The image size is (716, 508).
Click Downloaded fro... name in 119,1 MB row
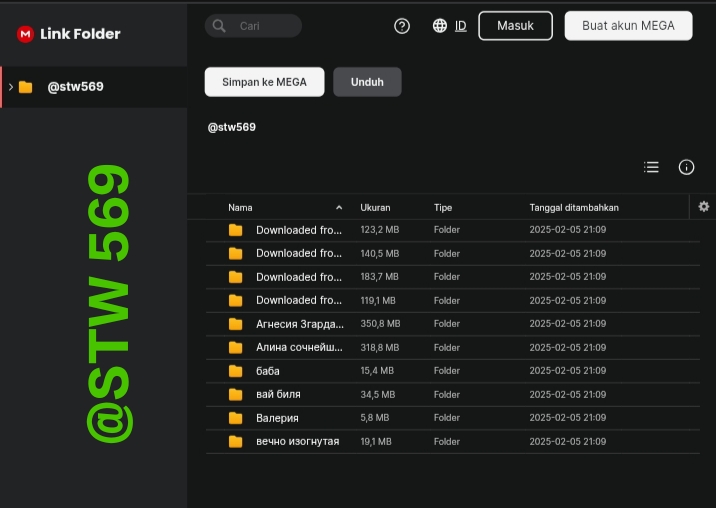coord(299,300)
